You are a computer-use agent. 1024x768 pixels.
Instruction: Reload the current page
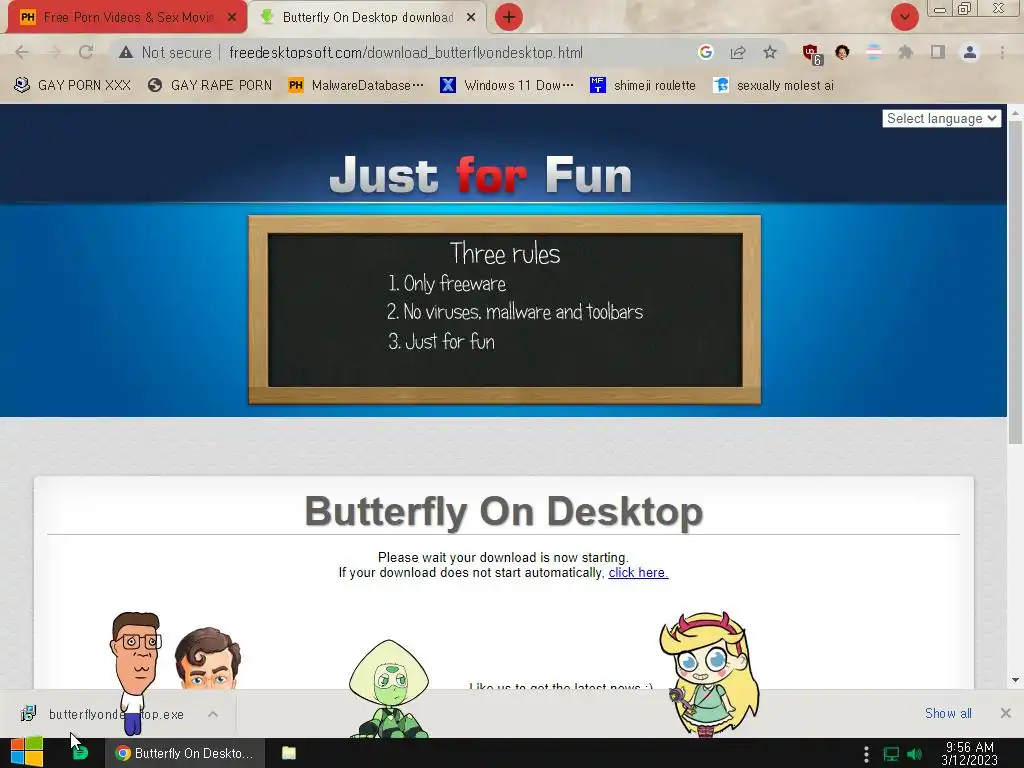tap(86, 52)
